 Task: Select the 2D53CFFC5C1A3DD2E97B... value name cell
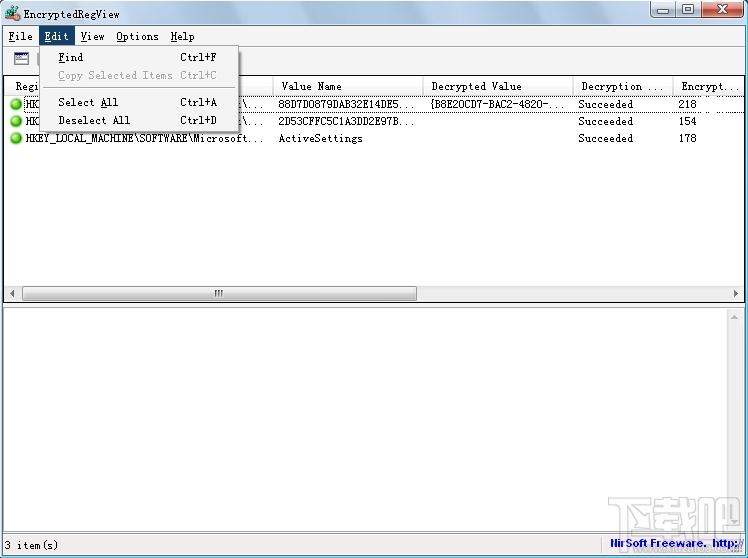(x=346, y=121)
